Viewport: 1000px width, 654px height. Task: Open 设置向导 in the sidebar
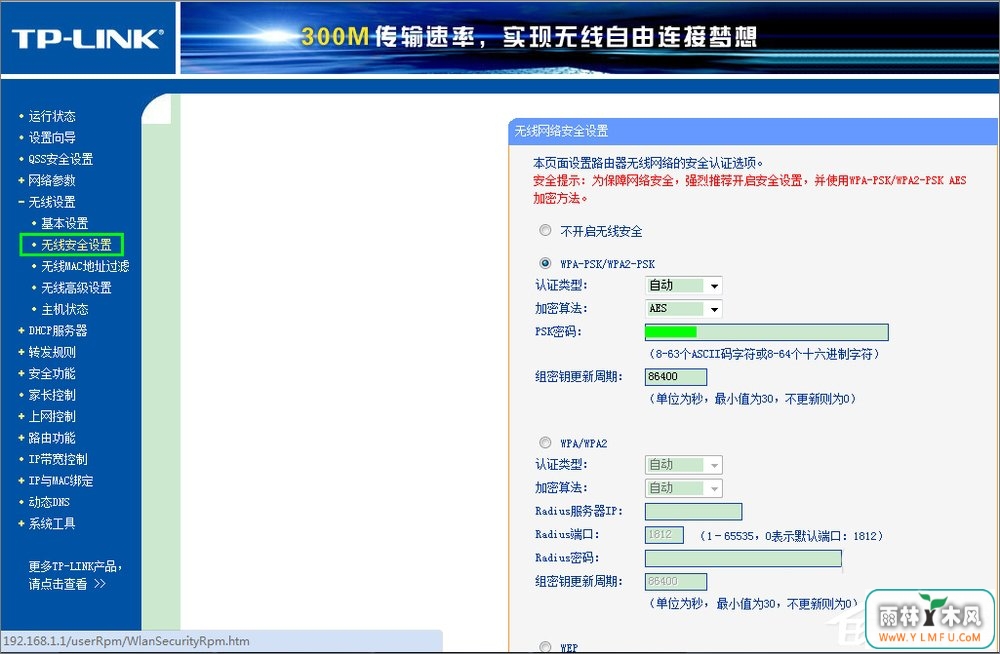click(x=52, y=137)
